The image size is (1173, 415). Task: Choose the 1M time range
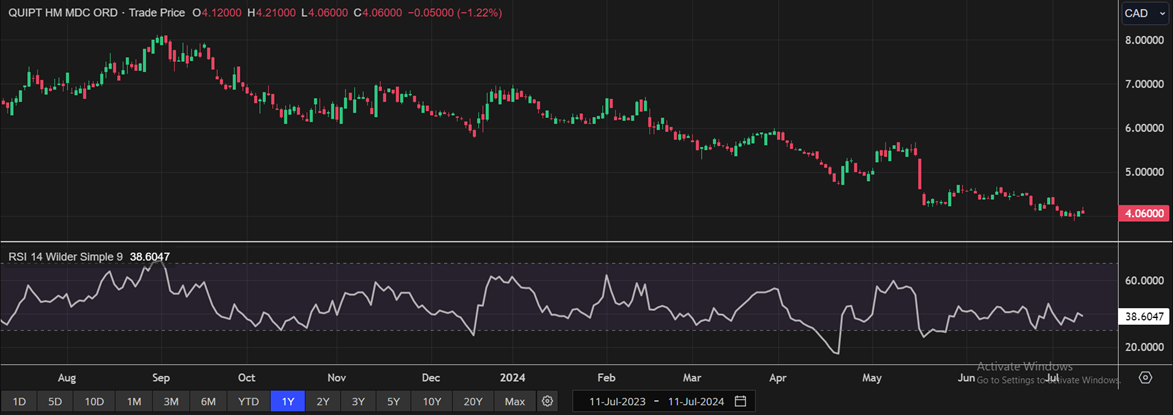pos(133,401)
